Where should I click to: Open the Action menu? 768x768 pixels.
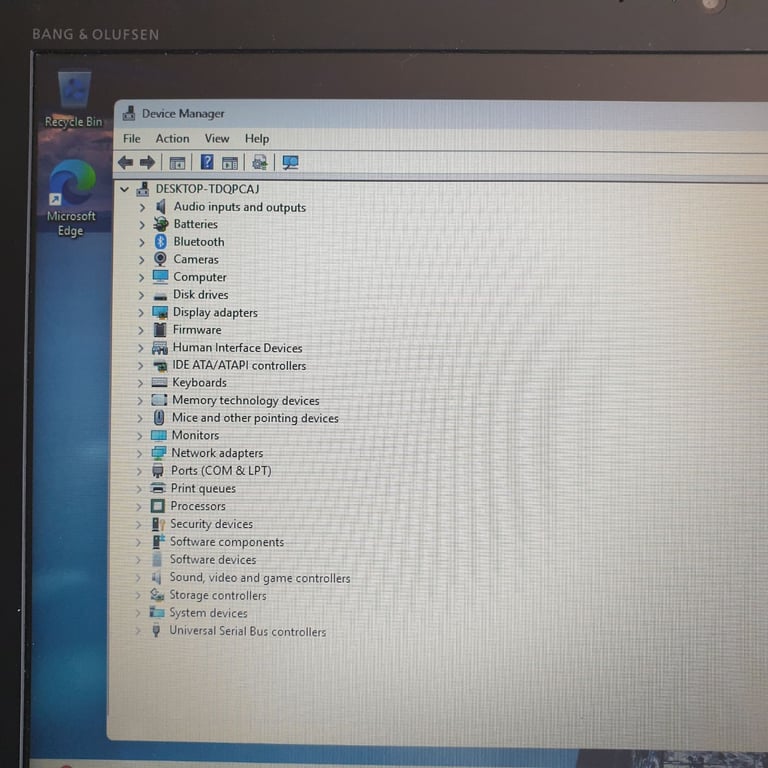[x=172, y=139]
